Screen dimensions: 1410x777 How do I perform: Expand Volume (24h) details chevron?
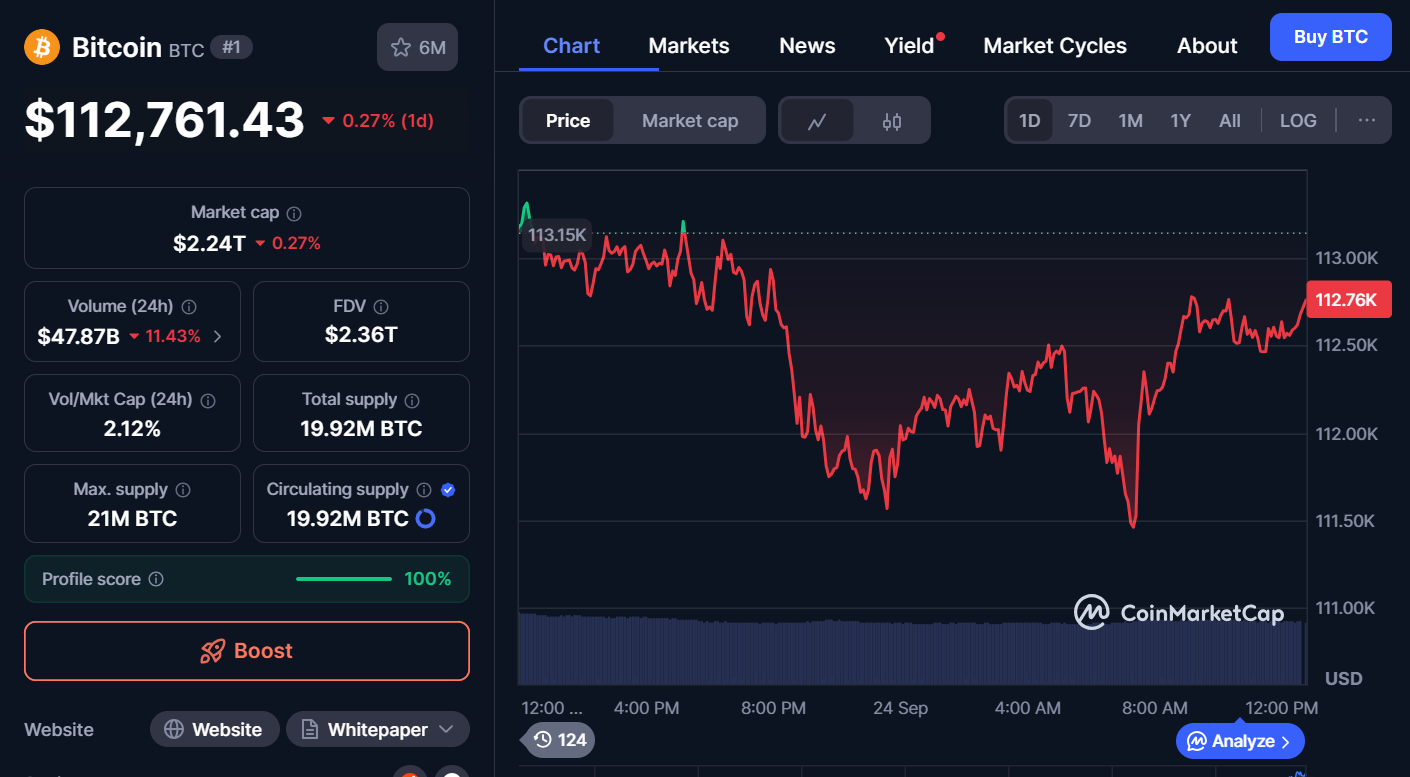(x=218, y=336)
